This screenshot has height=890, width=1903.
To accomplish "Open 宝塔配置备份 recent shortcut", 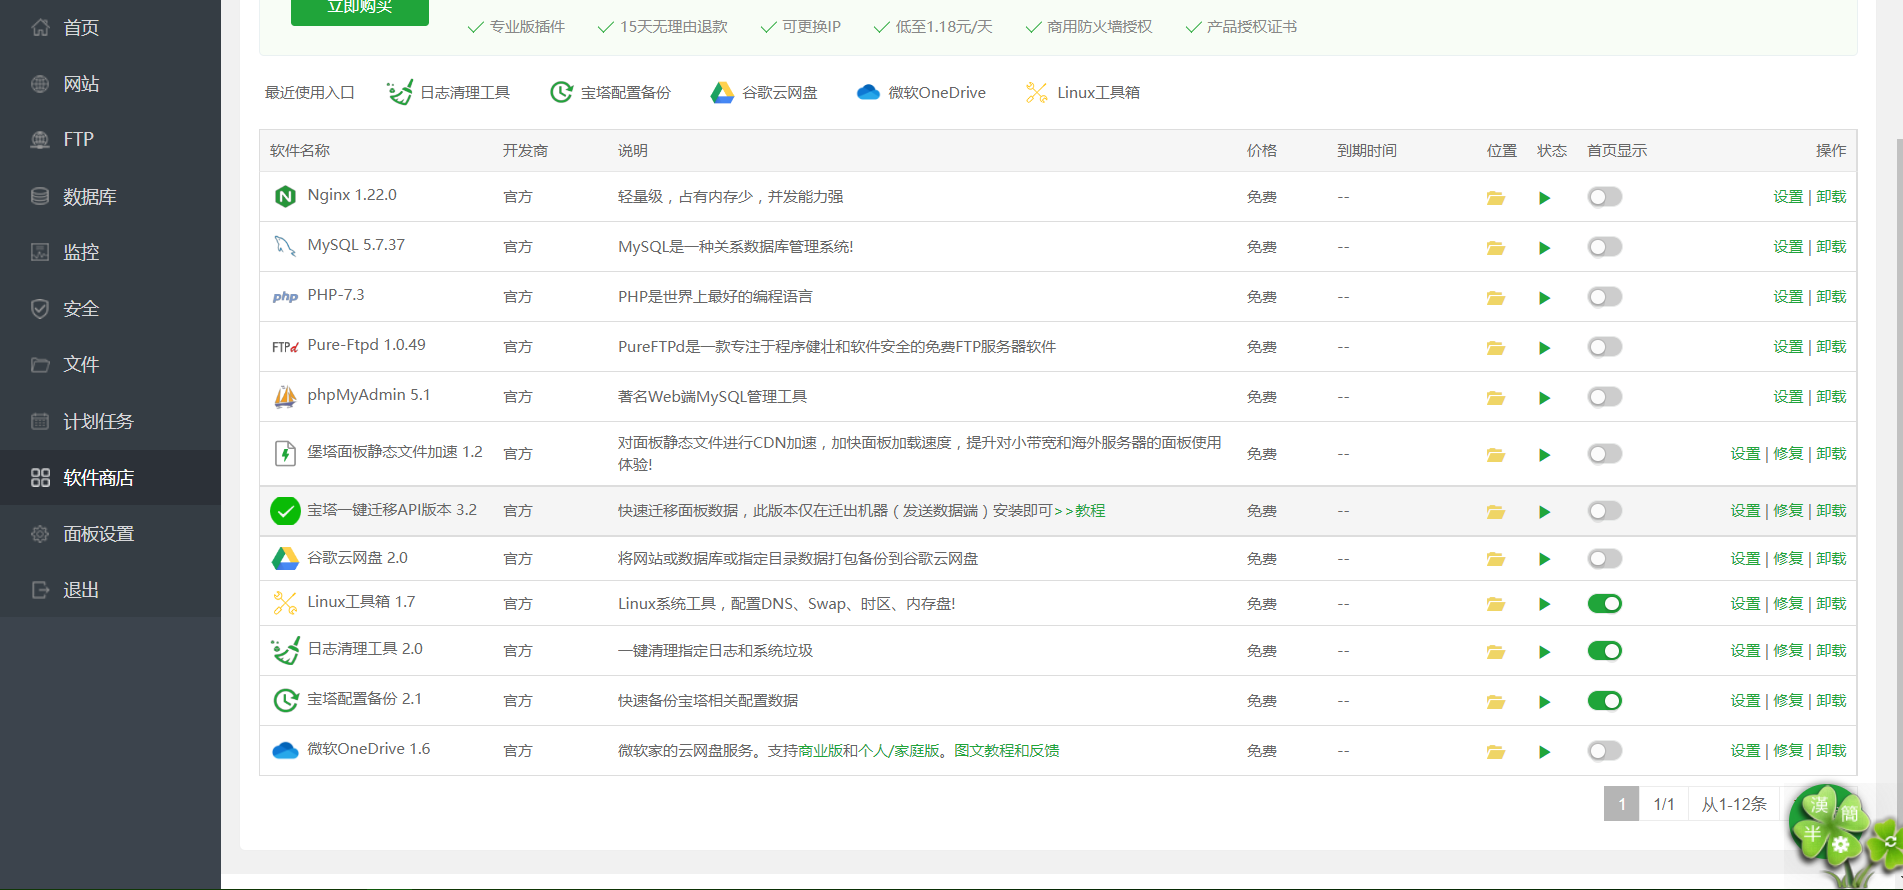I will pos(610,93).
